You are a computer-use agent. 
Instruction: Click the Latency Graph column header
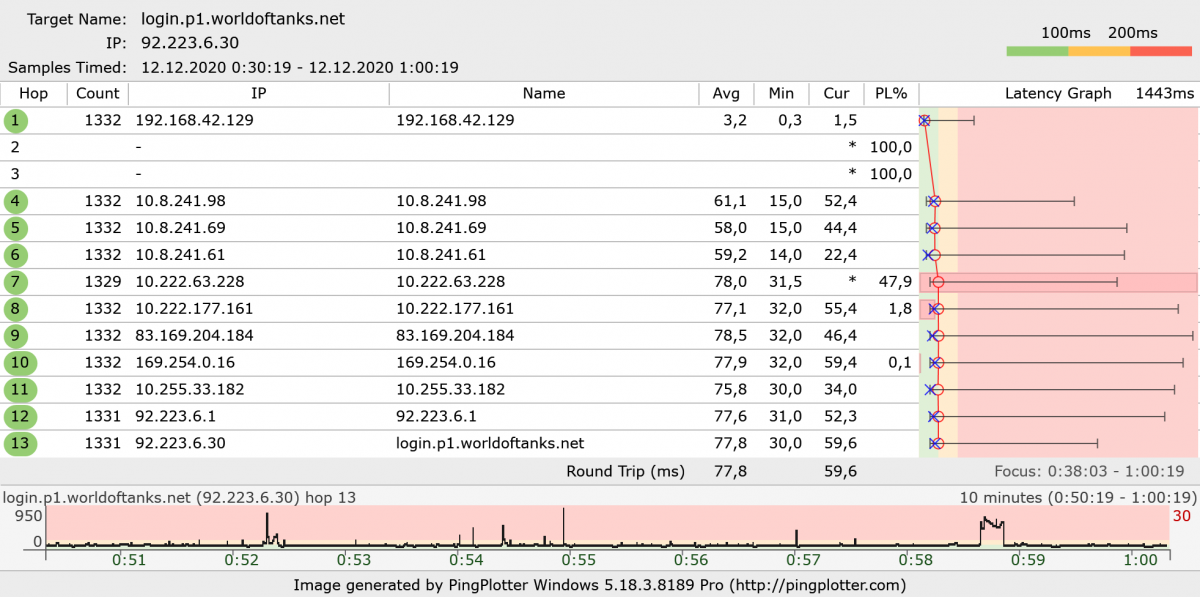tap(1058, 94)
